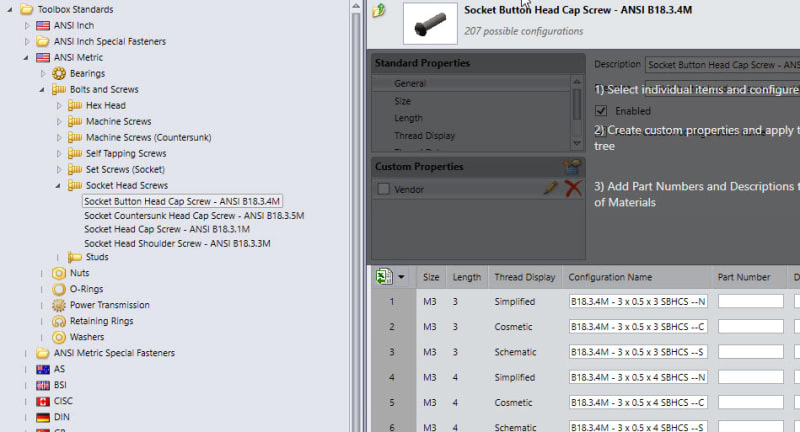This screenshot has height=432, width=800.
Task: Click the pencil icon to edit Vendor property
Action: click(551, 188)
